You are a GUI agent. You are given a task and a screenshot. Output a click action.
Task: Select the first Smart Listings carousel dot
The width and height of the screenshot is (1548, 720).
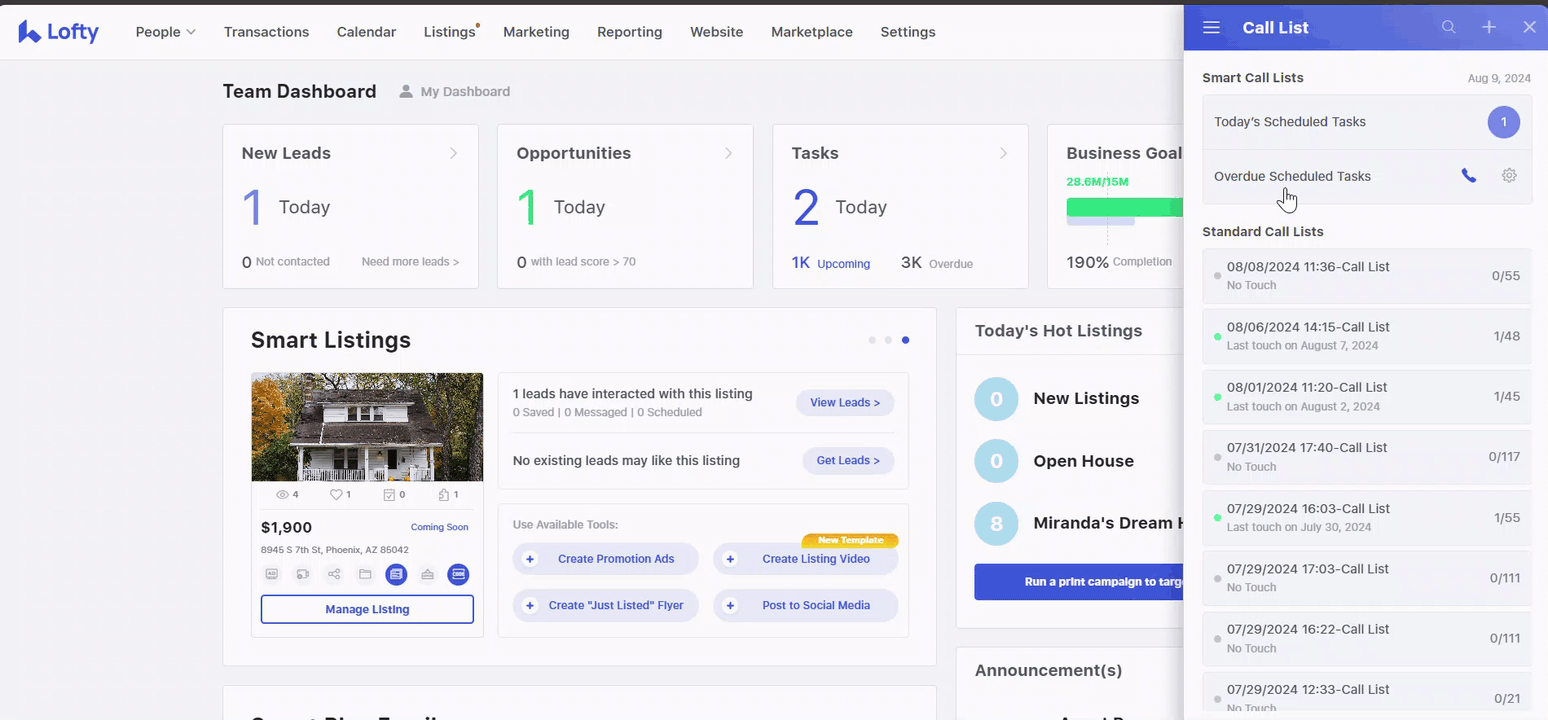point(872,340)
